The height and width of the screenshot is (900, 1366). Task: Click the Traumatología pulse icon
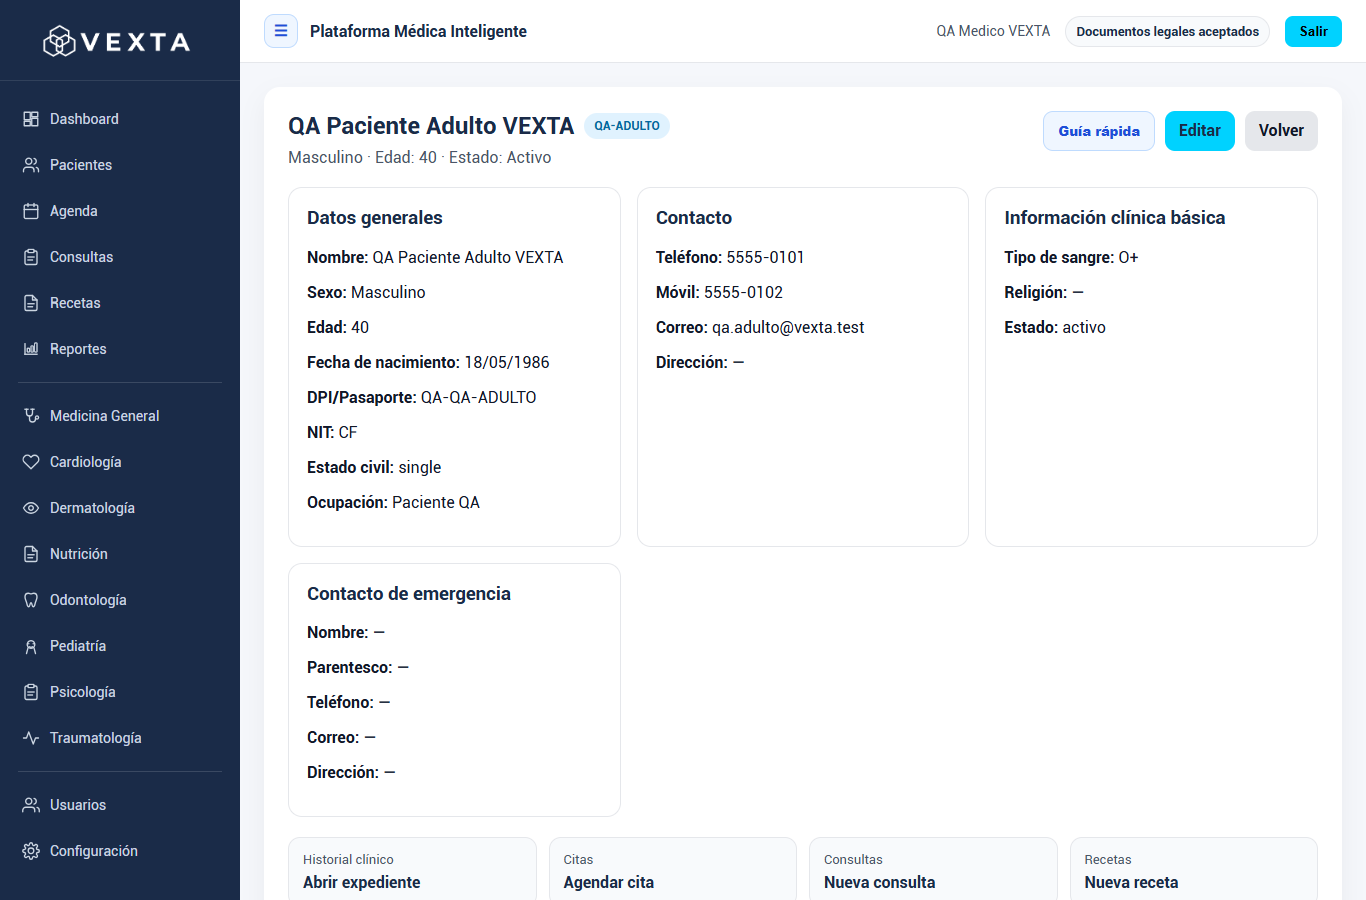(31, 738)
